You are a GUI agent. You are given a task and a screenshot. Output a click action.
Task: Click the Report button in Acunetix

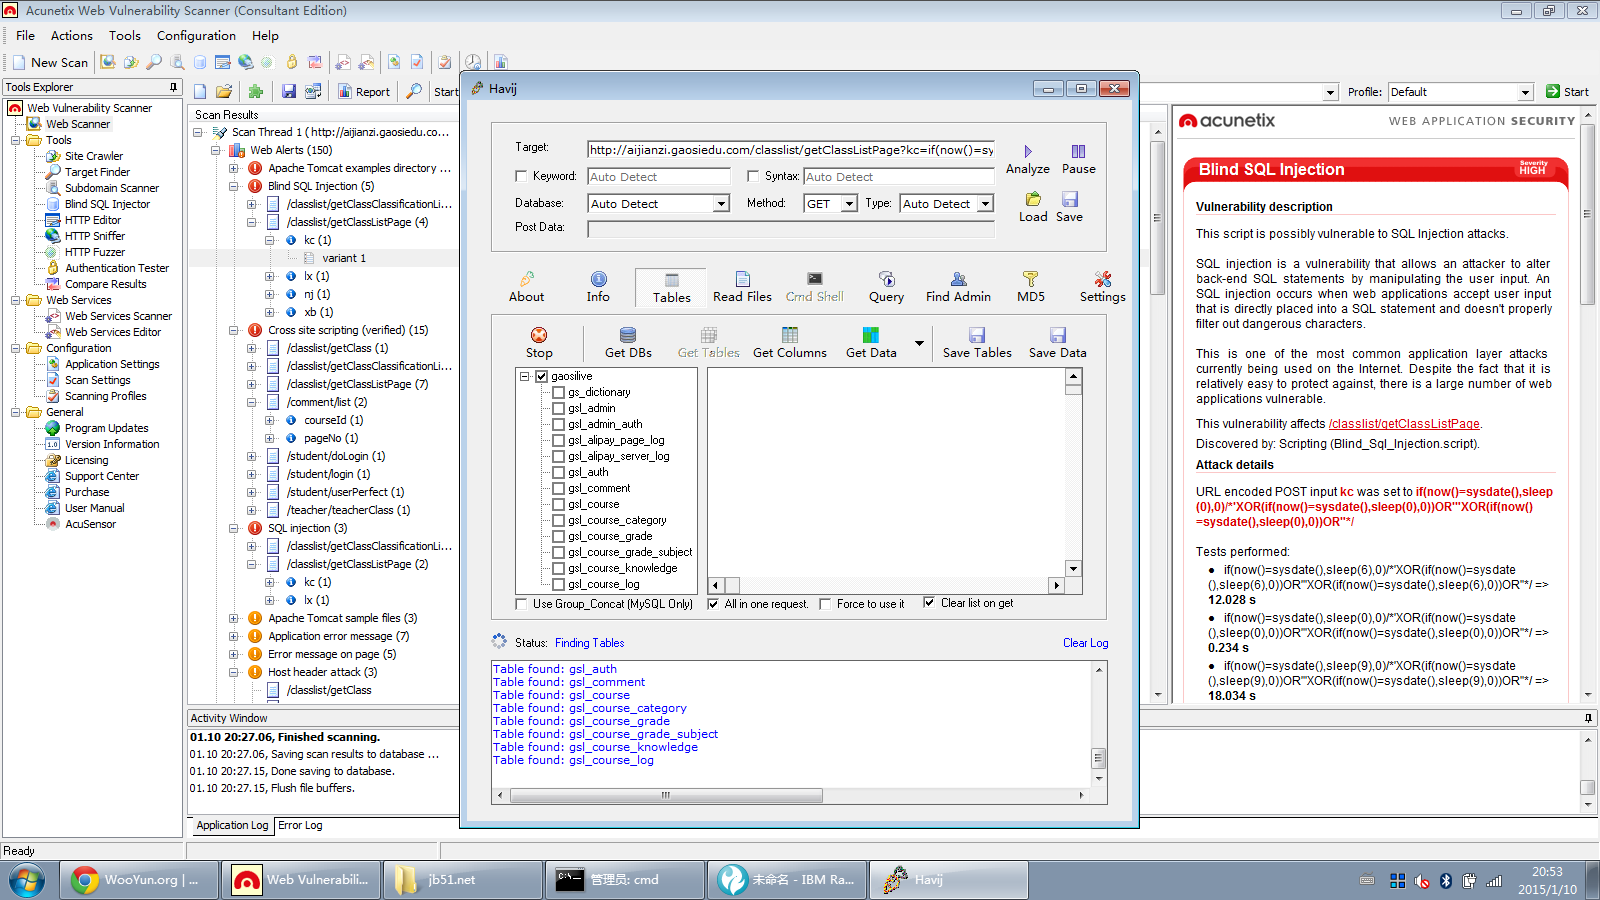pos(364,92)
